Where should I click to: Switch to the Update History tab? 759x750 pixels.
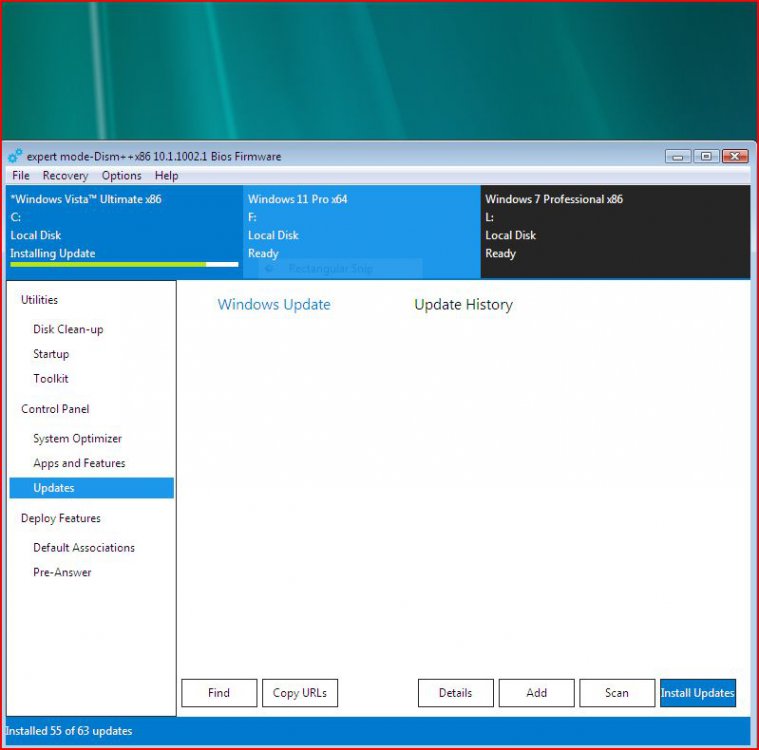tap(463, 305)
